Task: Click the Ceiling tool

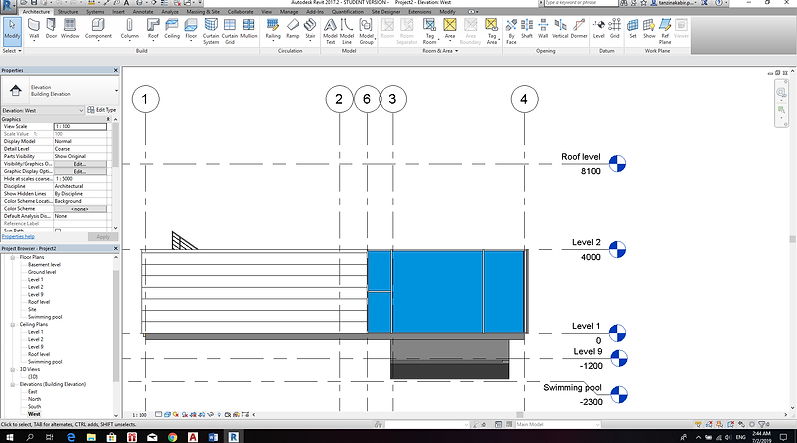Action: [x=172, y=29]
